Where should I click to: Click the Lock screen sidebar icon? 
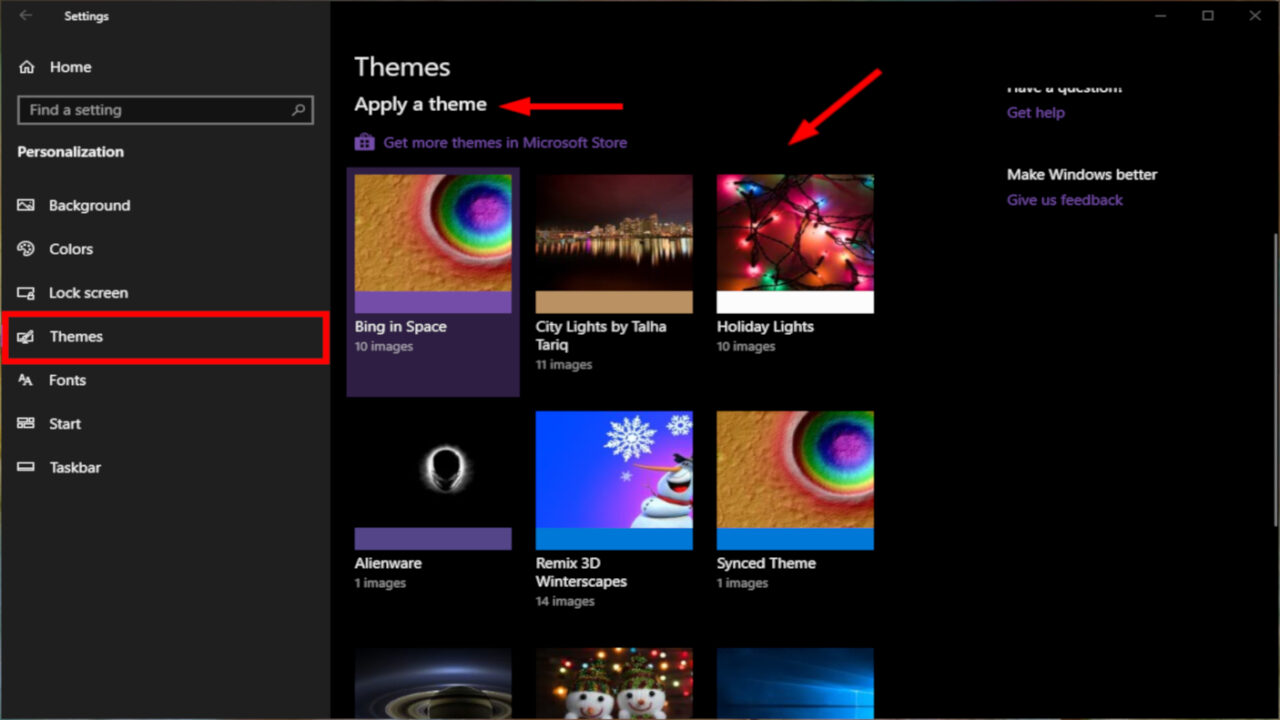[28, 292]
